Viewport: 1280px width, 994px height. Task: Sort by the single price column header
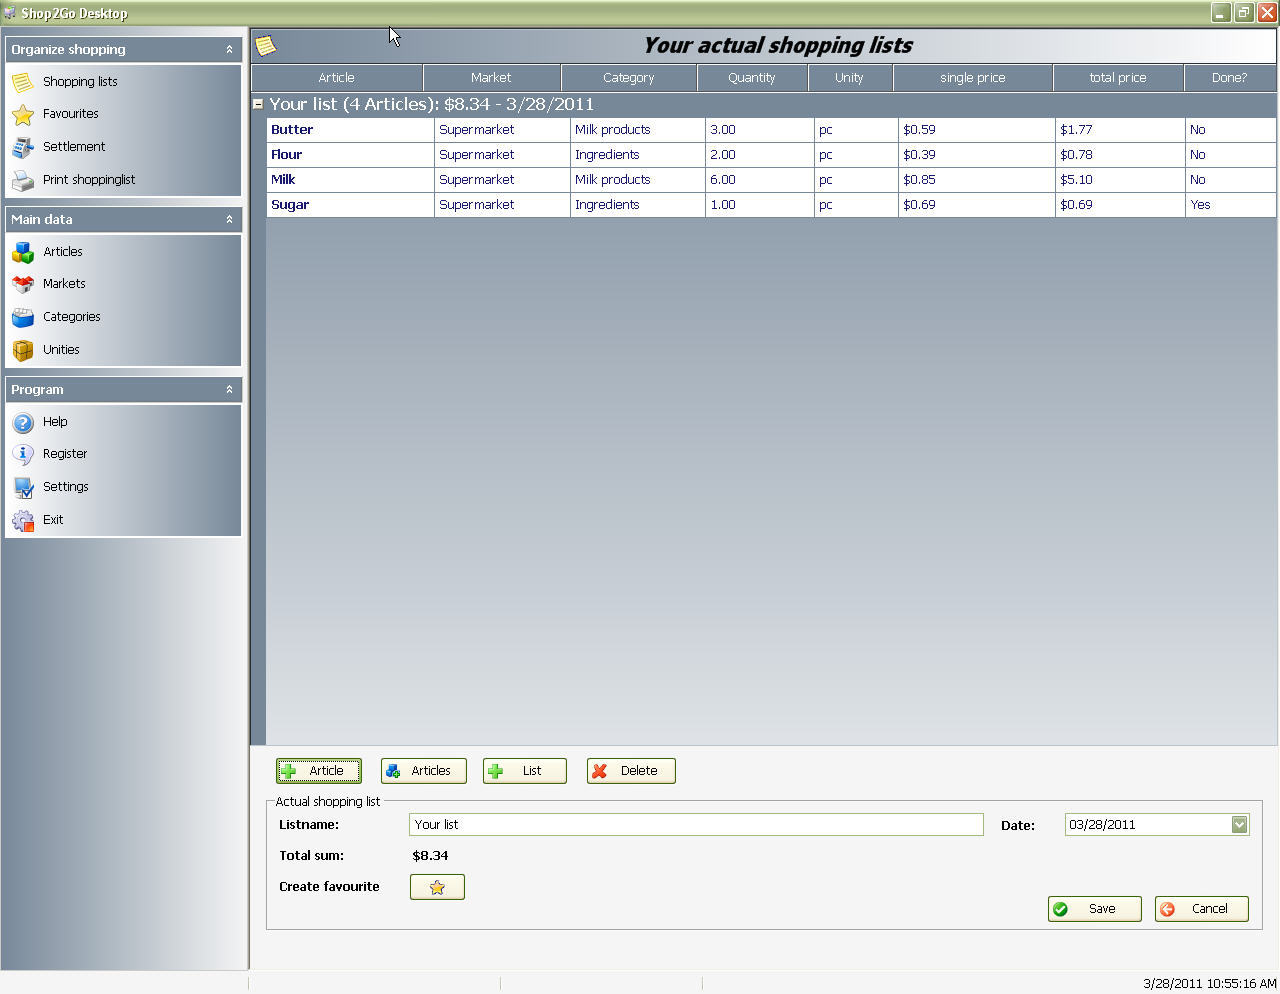tap(973, 78)
